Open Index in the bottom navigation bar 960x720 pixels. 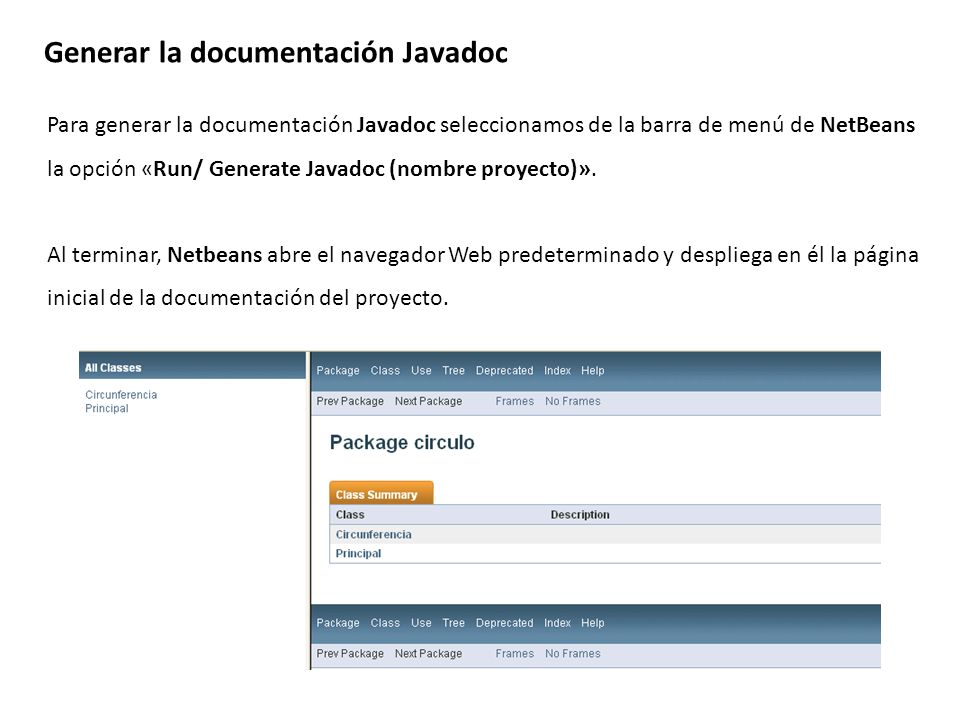click(x=557, y=623)
